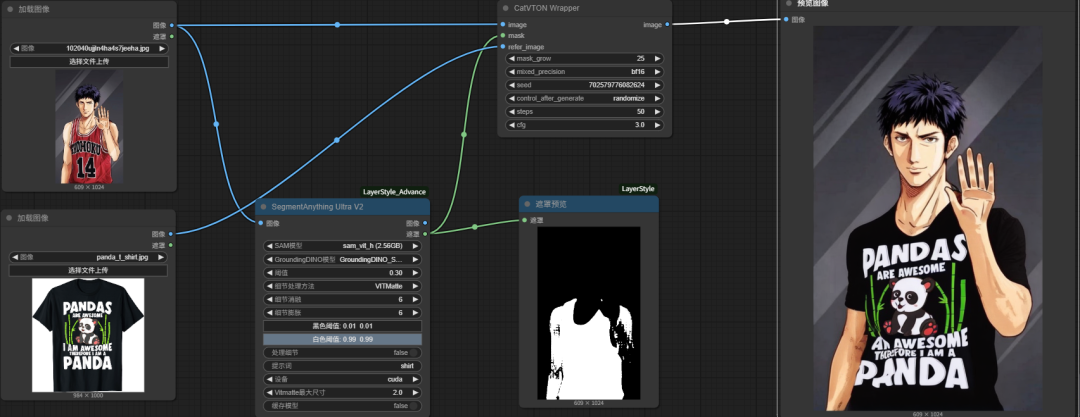Decrease mask_grow with its left arrow
Image resolution: width=1080 pixels, height=417 pixels.
coord(512,59)
